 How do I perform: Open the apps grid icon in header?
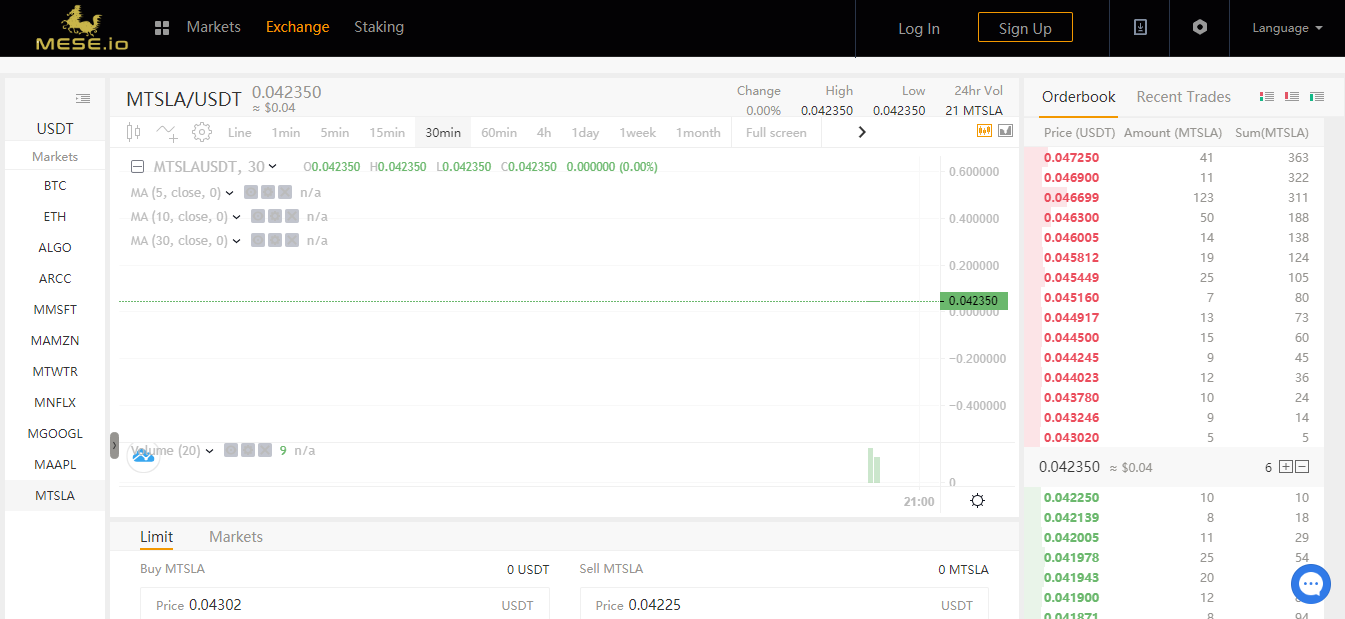click(x=162, y=28)
